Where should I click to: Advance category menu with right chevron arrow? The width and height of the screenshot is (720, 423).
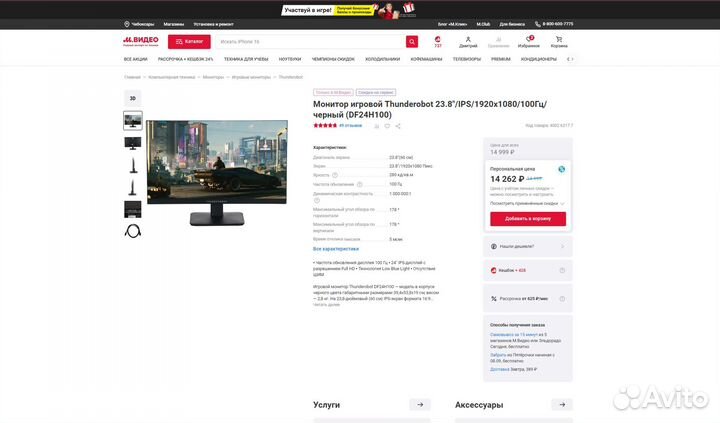pos(572,59)
